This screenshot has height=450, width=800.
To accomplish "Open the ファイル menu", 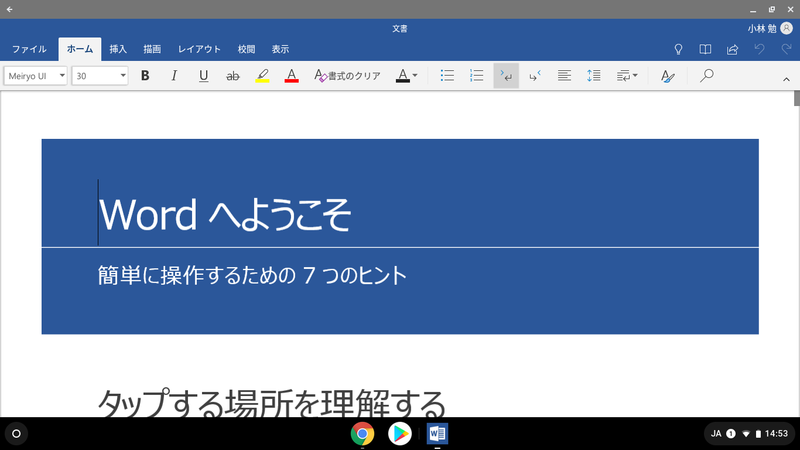I will click(x=29, y=49).
